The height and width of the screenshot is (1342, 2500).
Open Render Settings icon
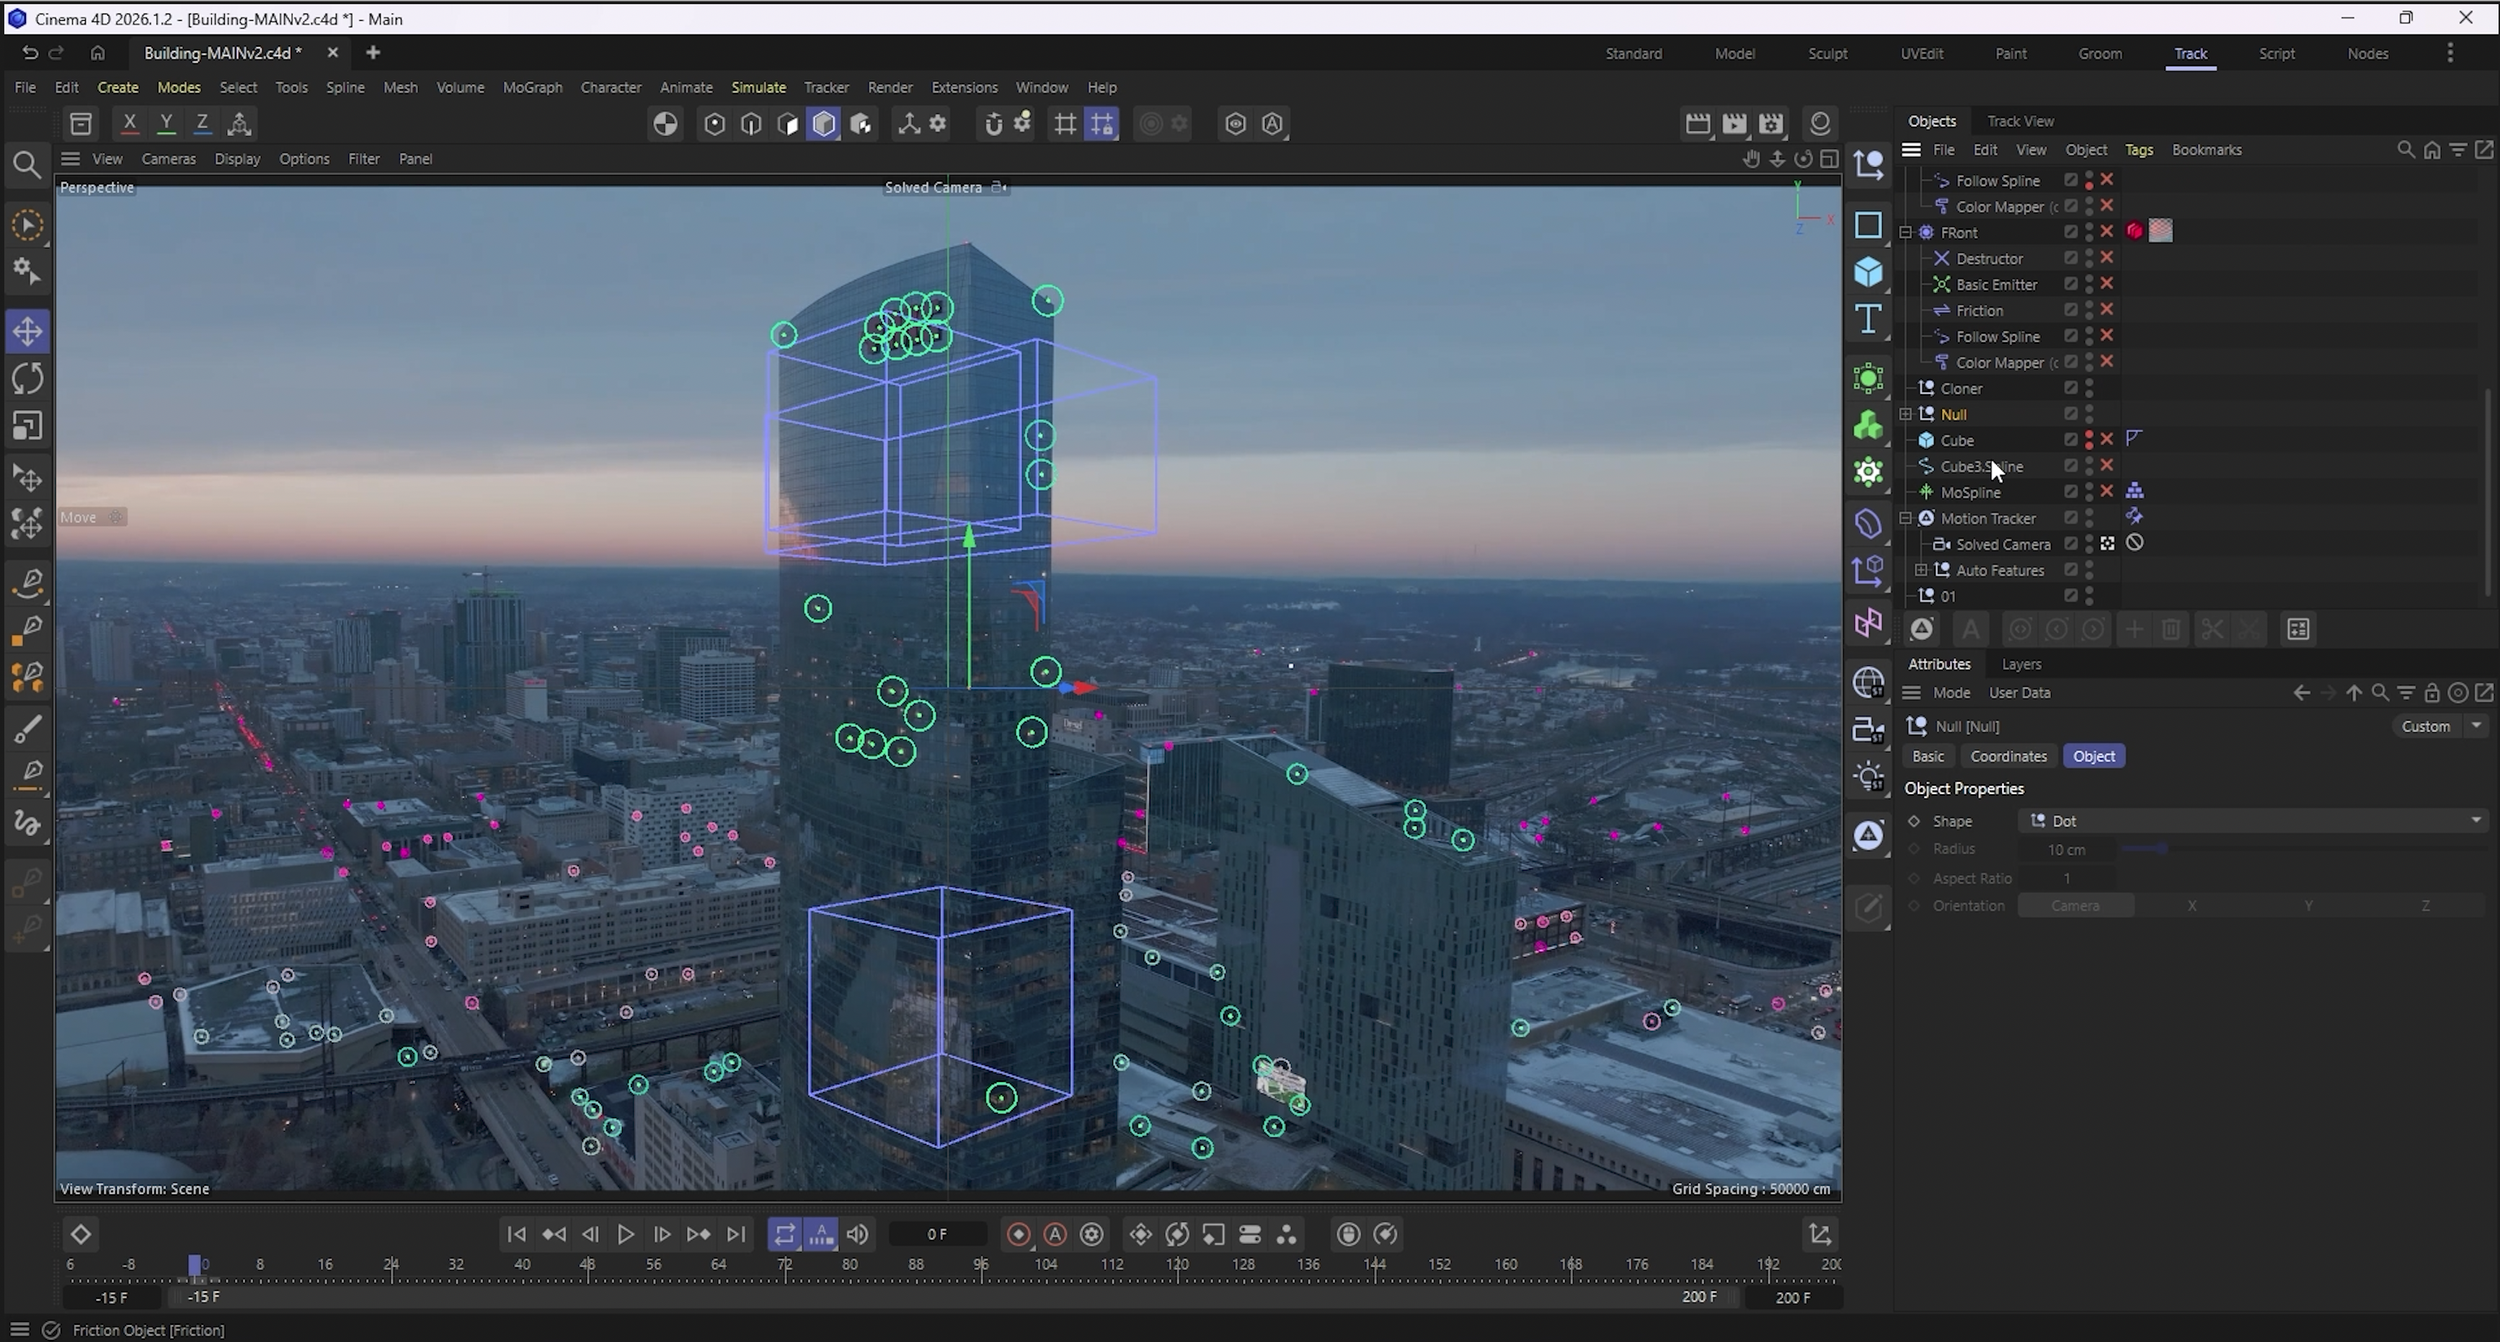point(1771,124)
